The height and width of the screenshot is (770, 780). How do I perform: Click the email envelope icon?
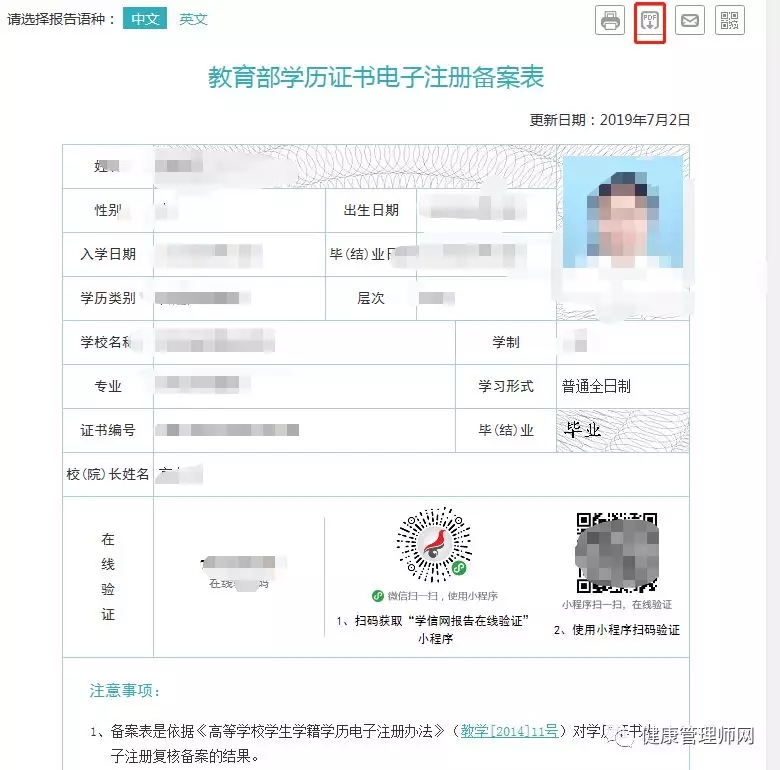click(x=689, y=20)
